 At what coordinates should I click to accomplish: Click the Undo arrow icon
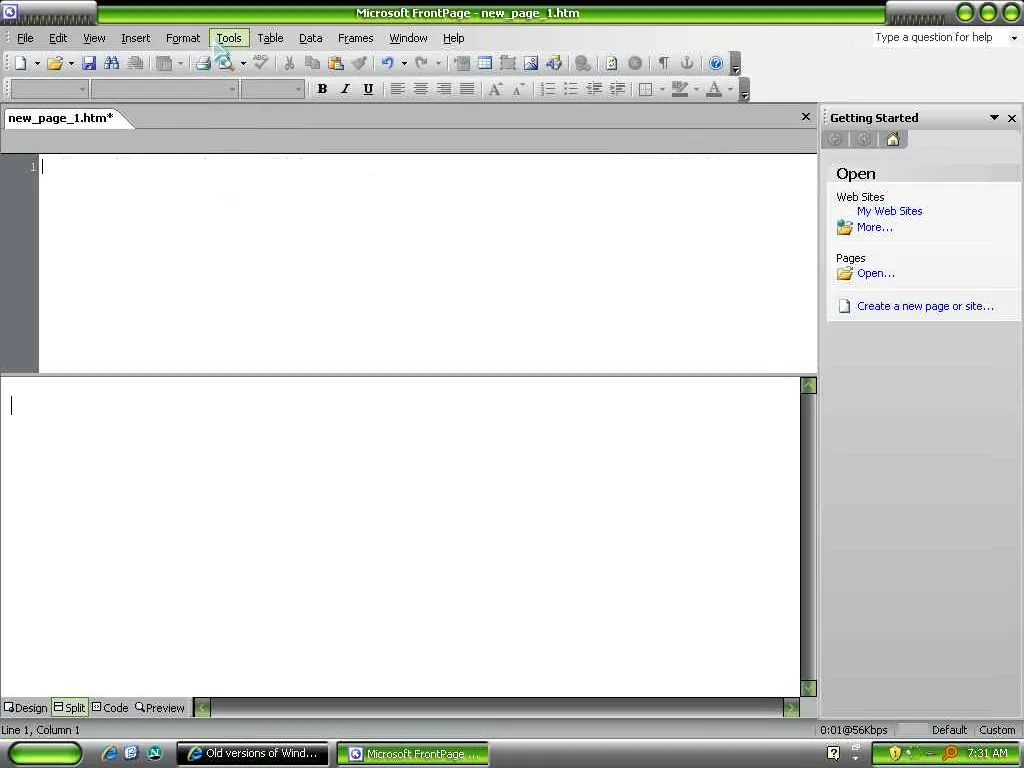point(388,63)
